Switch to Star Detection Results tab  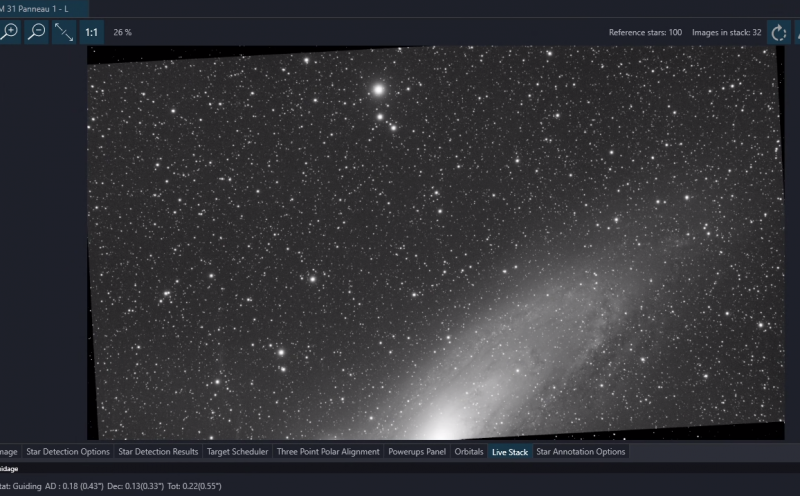click(158, 452)
